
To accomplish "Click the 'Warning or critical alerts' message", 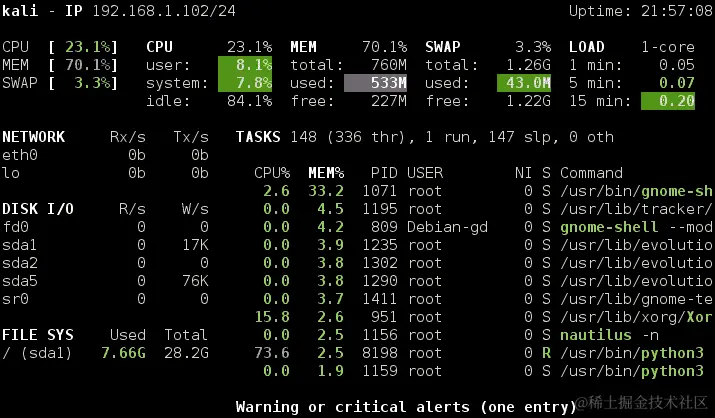I will [x=406, y=407].
